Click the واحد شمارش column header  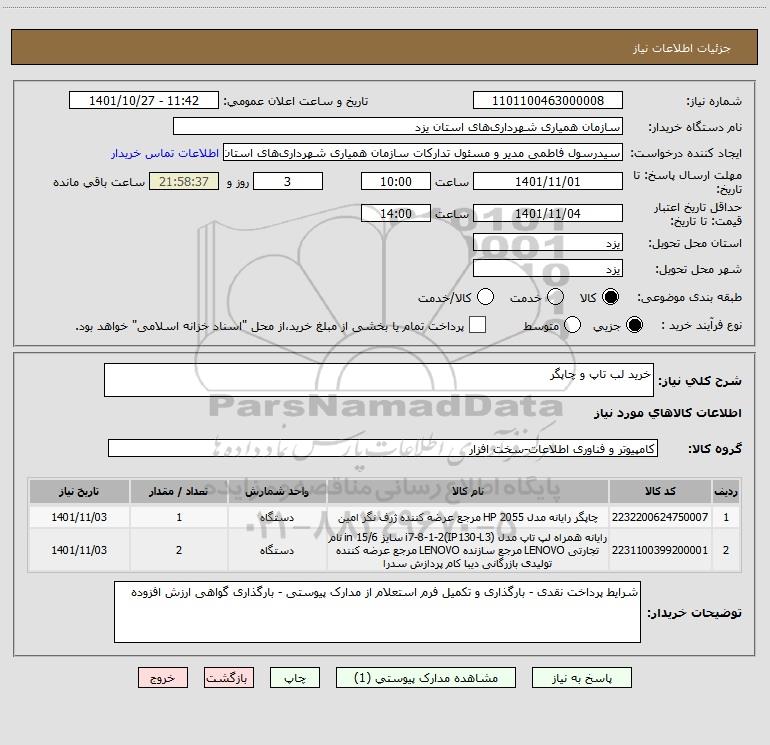(x=277, y=491)
